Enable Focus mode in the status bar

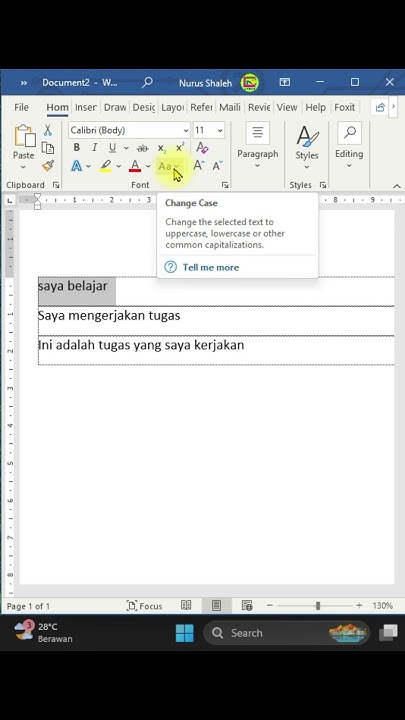[x=144, y=606]
